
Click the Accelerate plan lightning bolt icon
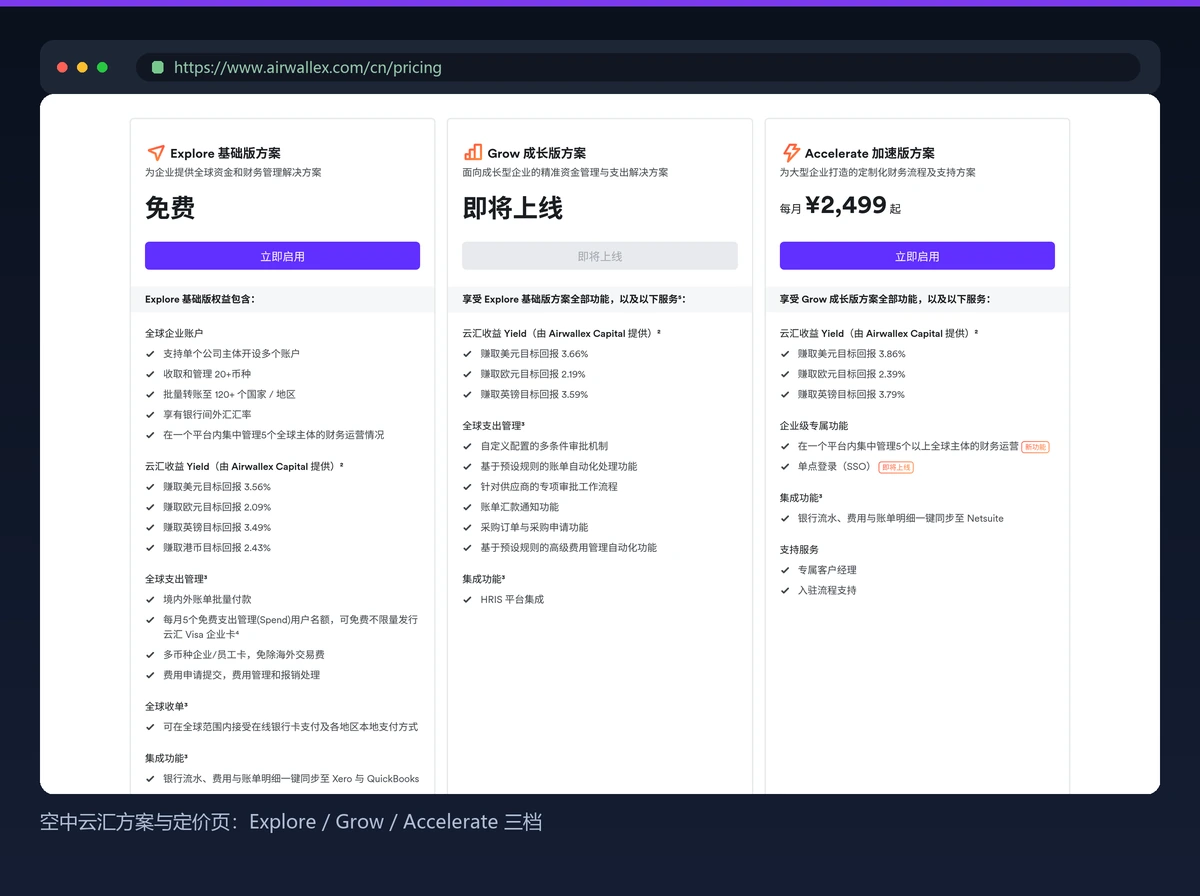tap(790, 152)
